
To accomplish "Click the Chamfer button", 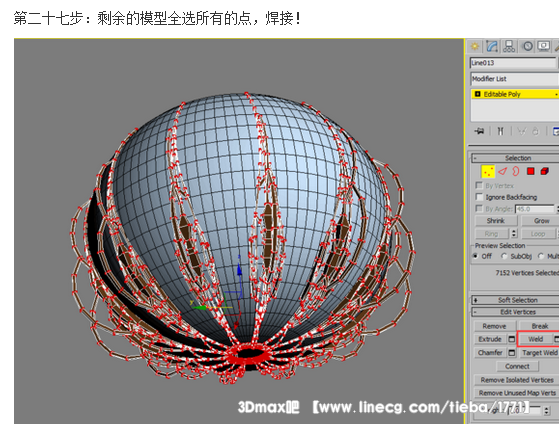I will tap(490, 352).
